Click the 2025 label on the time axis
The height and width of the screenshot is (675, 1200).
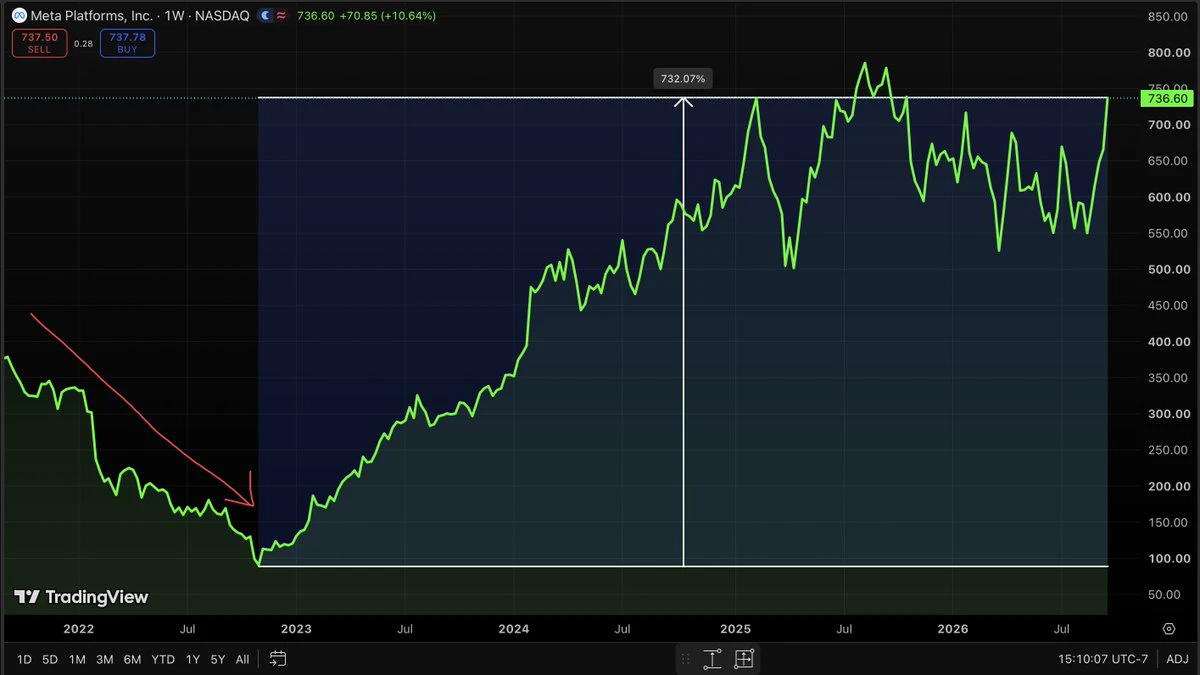click(x=735, y=629)
